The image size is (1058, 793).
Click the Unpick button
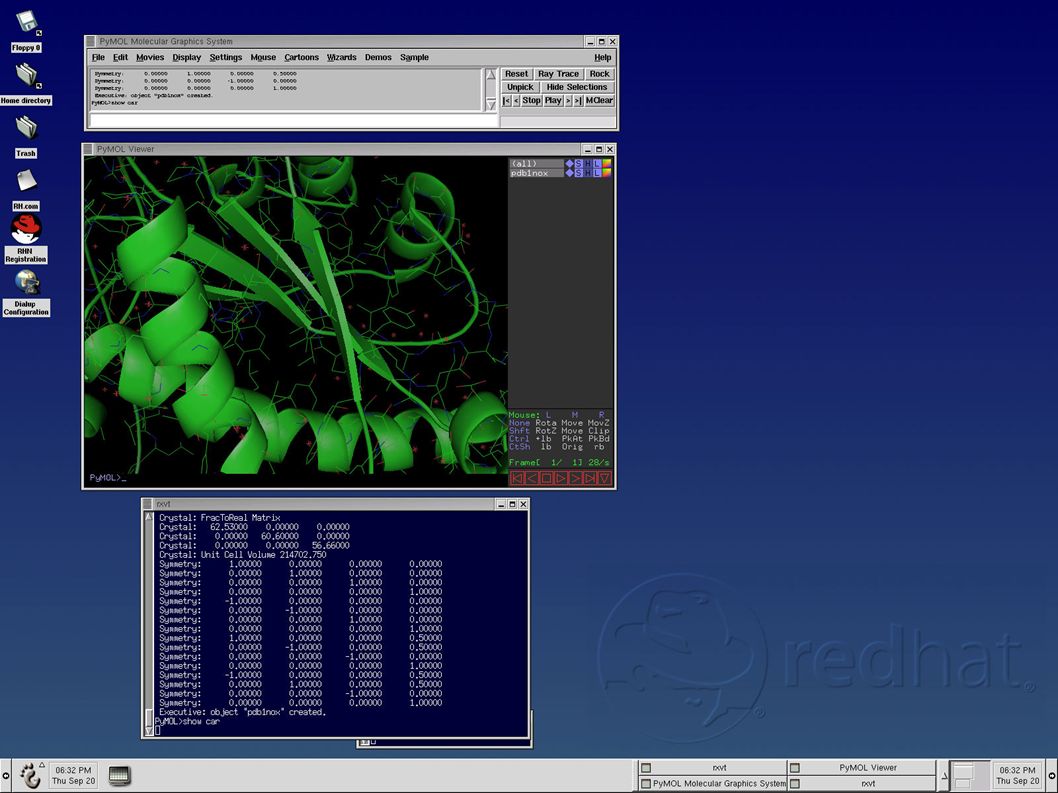[520, 87]
